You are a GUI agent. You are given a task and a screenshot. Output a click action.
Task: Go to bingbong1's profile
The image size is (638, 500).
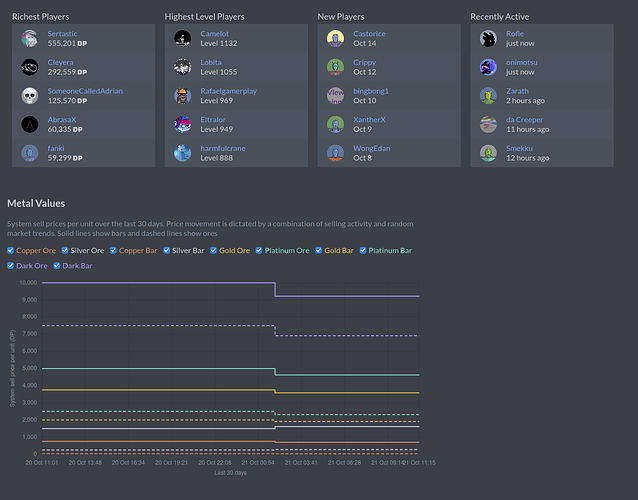click(x=371, y=91)
